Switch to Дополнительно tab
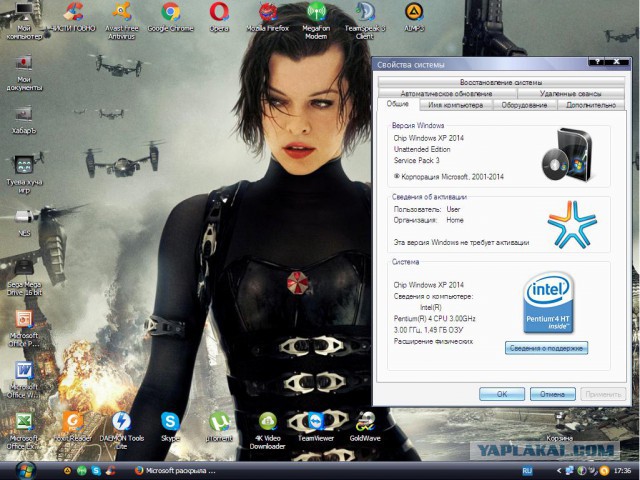Screen dimensions: 640x480 point(591,105)
